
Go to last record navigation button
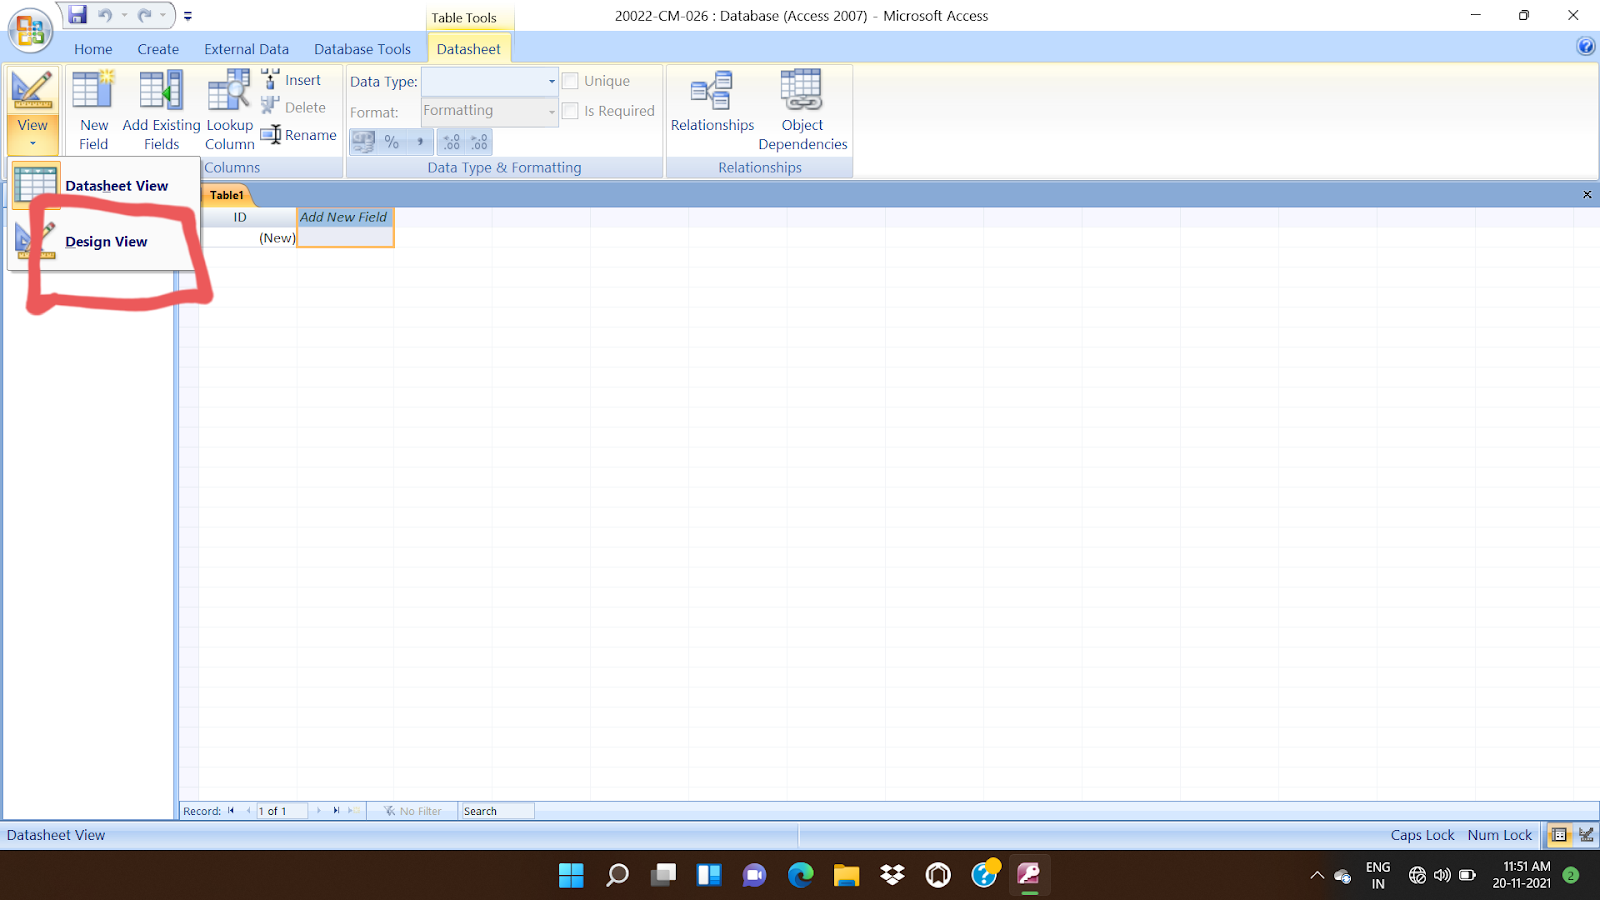pos(336,811)
